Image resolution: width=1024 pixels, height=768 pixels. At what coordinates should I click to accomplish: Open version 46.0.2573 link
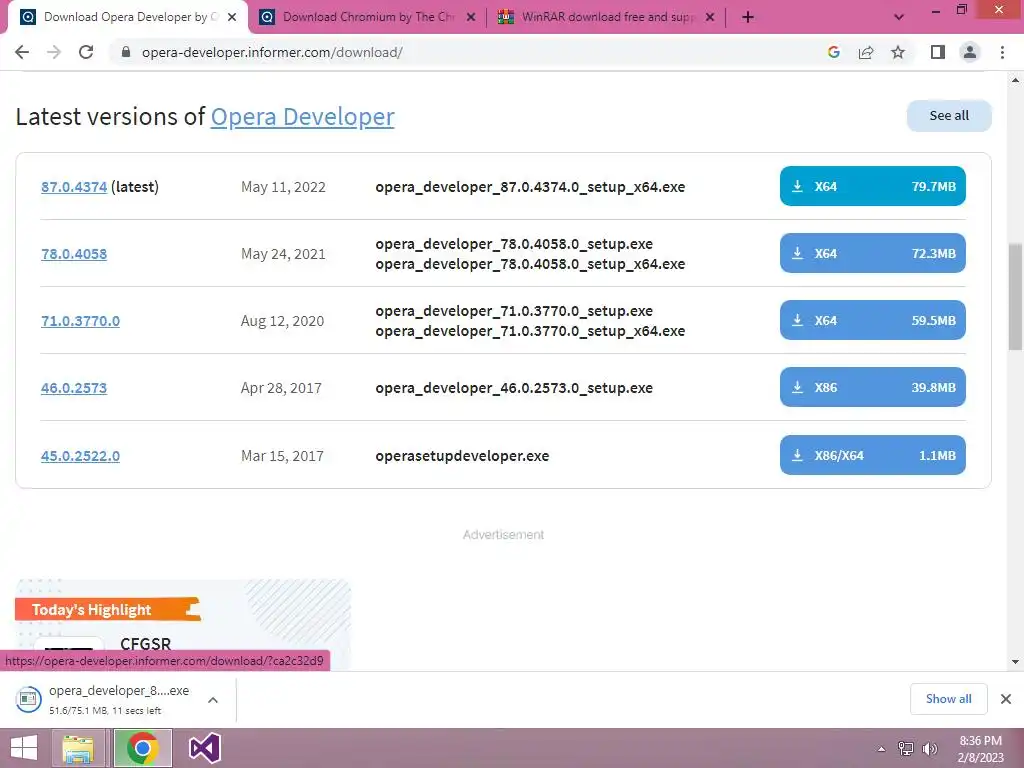coord(74,388)
